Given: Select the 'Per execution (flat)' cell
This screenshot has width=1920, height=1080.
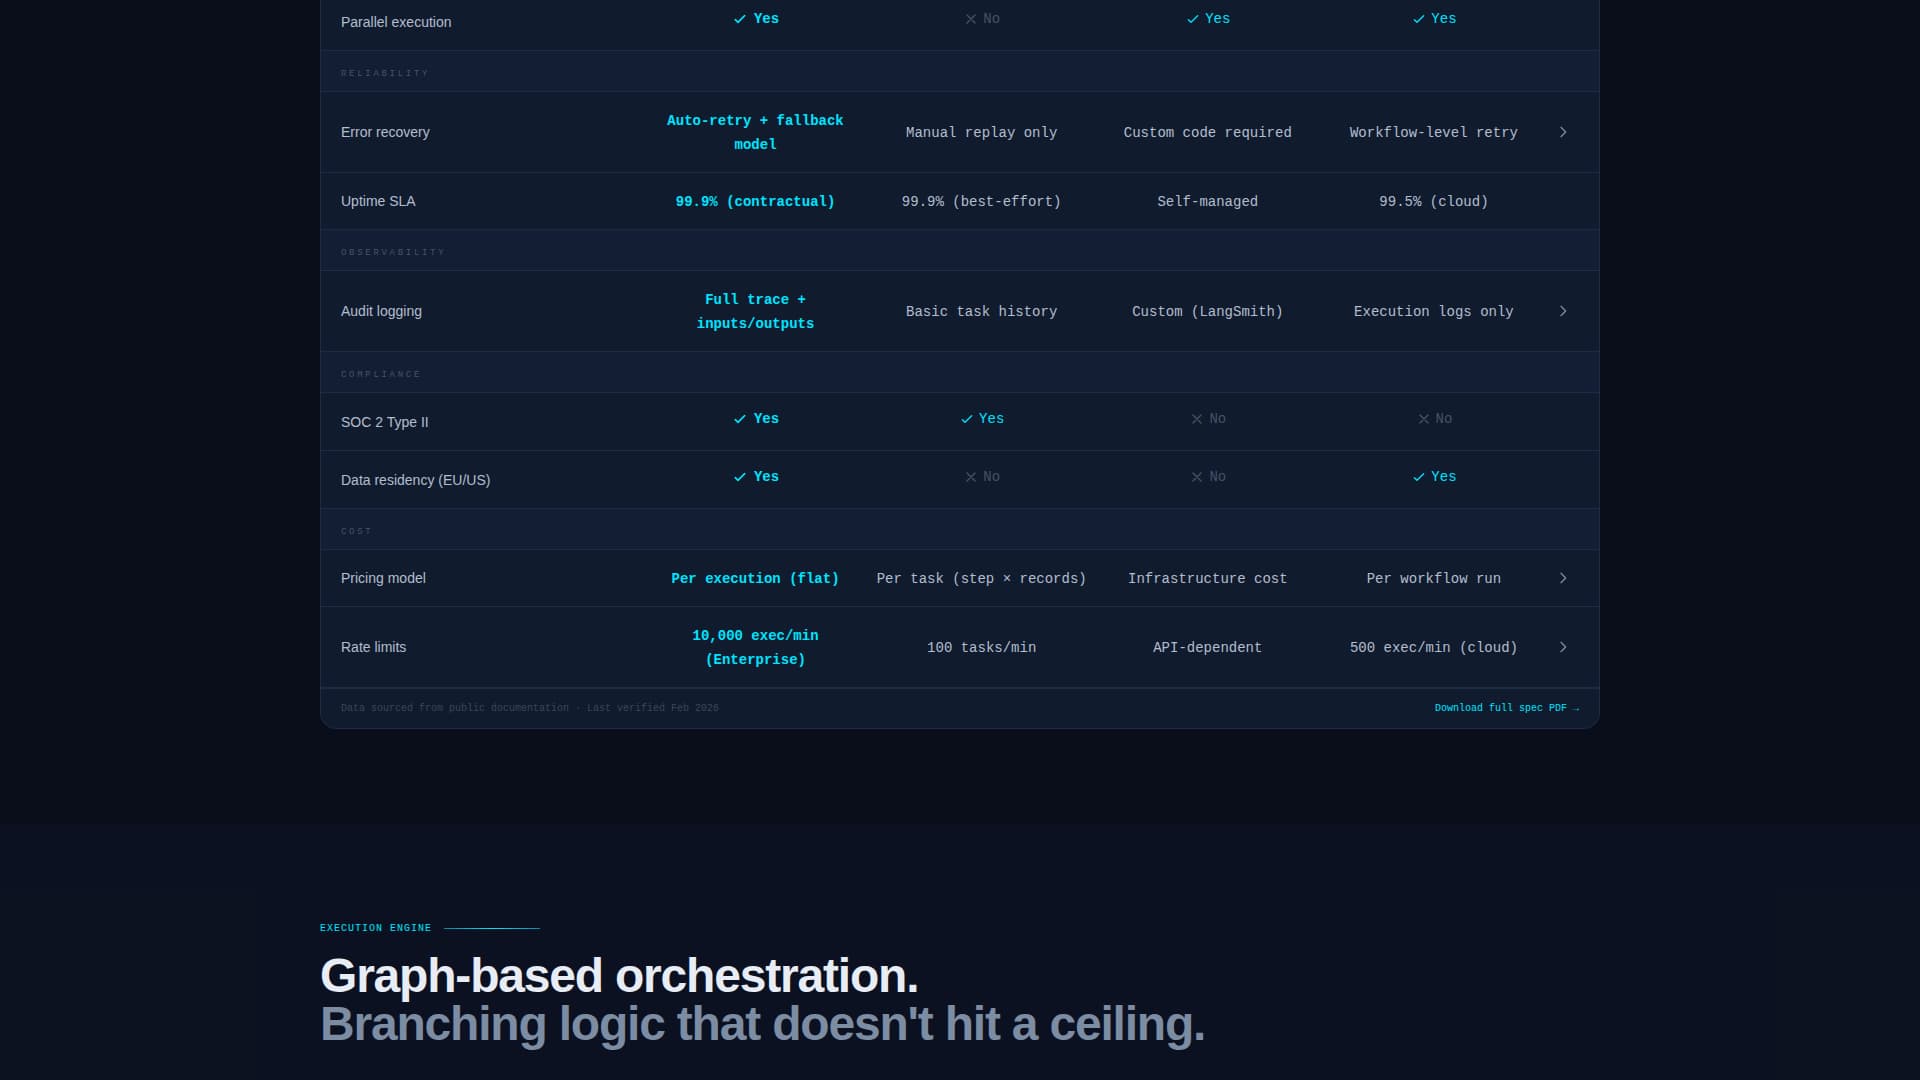Looking at the screenshot, I should tap(755, 578).
